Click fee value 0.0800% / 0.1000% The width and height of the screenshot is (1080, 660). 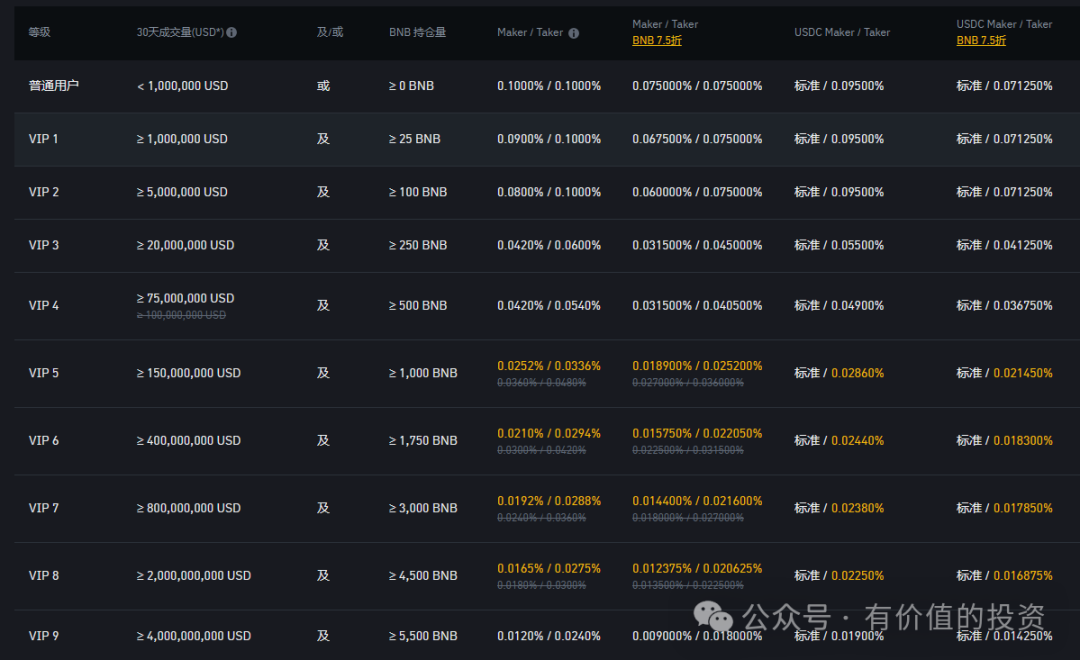pyautogui.click(x=549, y=192)
